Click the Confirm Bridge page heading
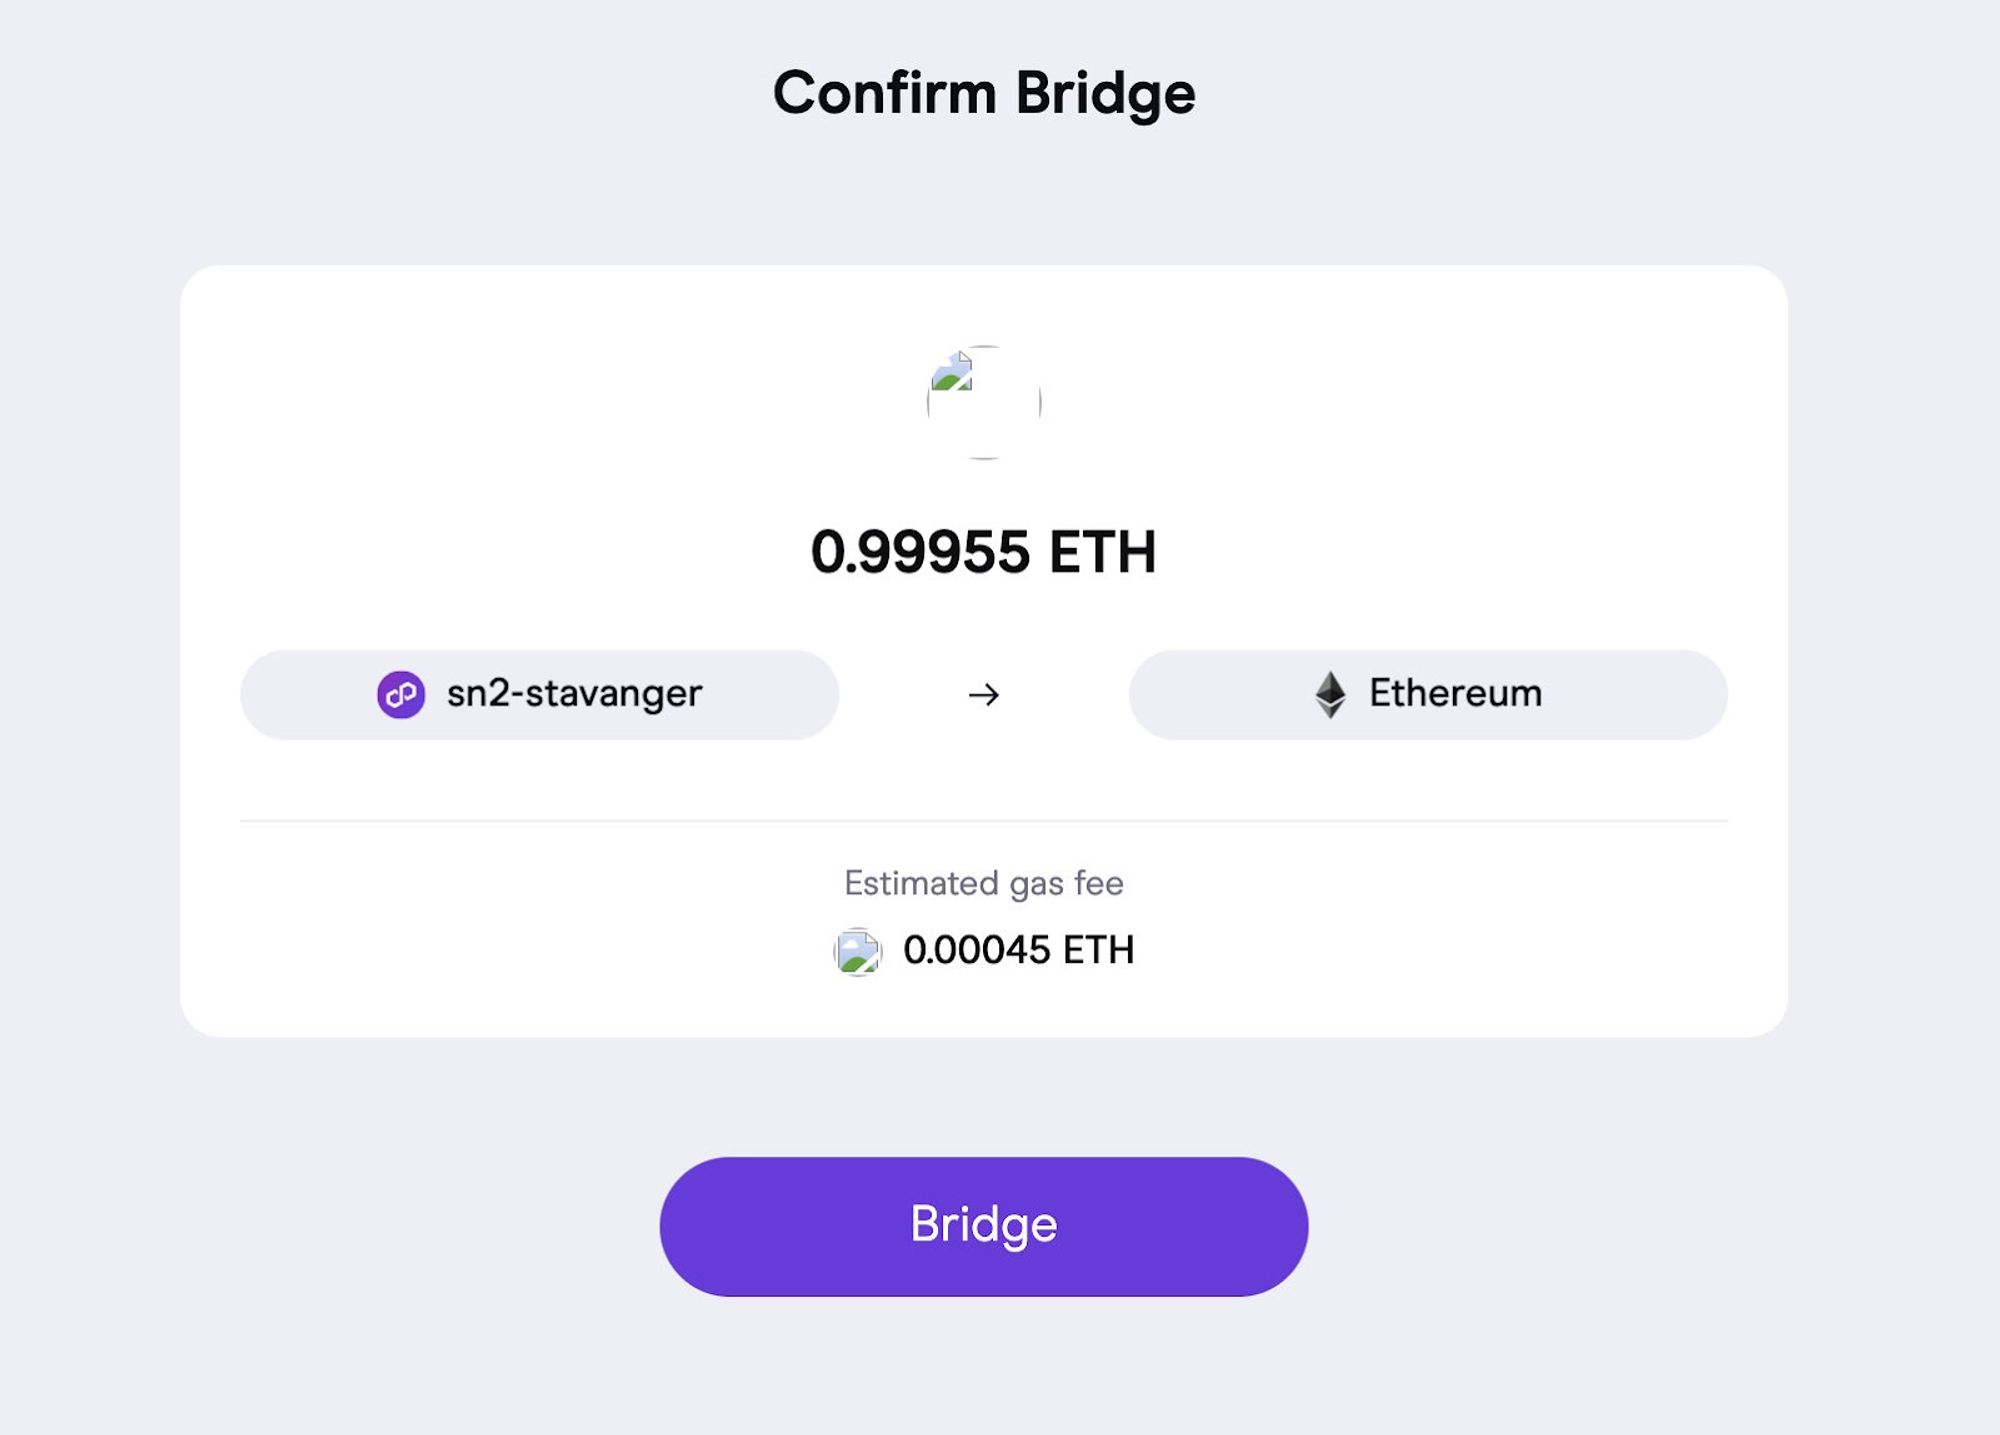2000x1435 pixels. tap(984, 93)
